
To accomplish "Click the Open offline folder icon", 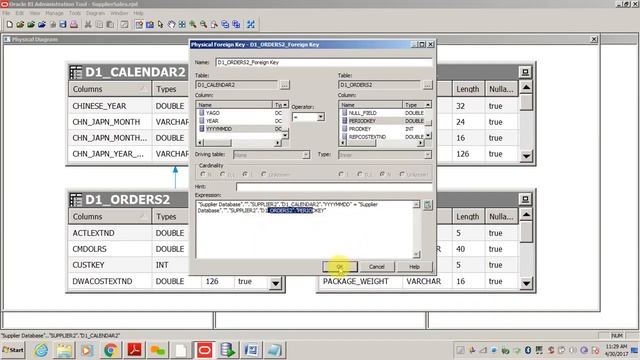I will click(20, 24).
